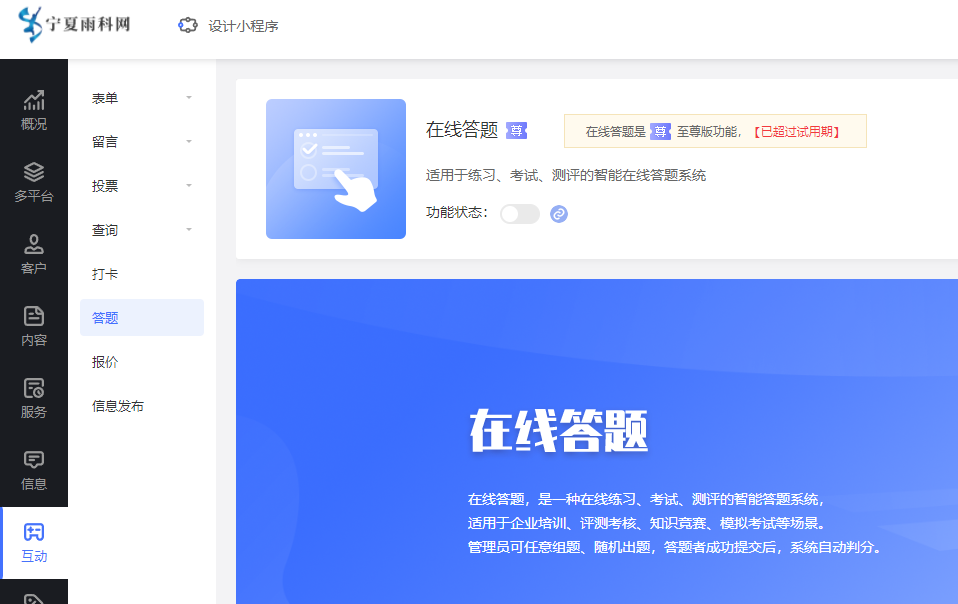Click the 至尊版功能 text in trial notice
The height and width of the screenshot is (604, 958).
click(x=707, y=131)
